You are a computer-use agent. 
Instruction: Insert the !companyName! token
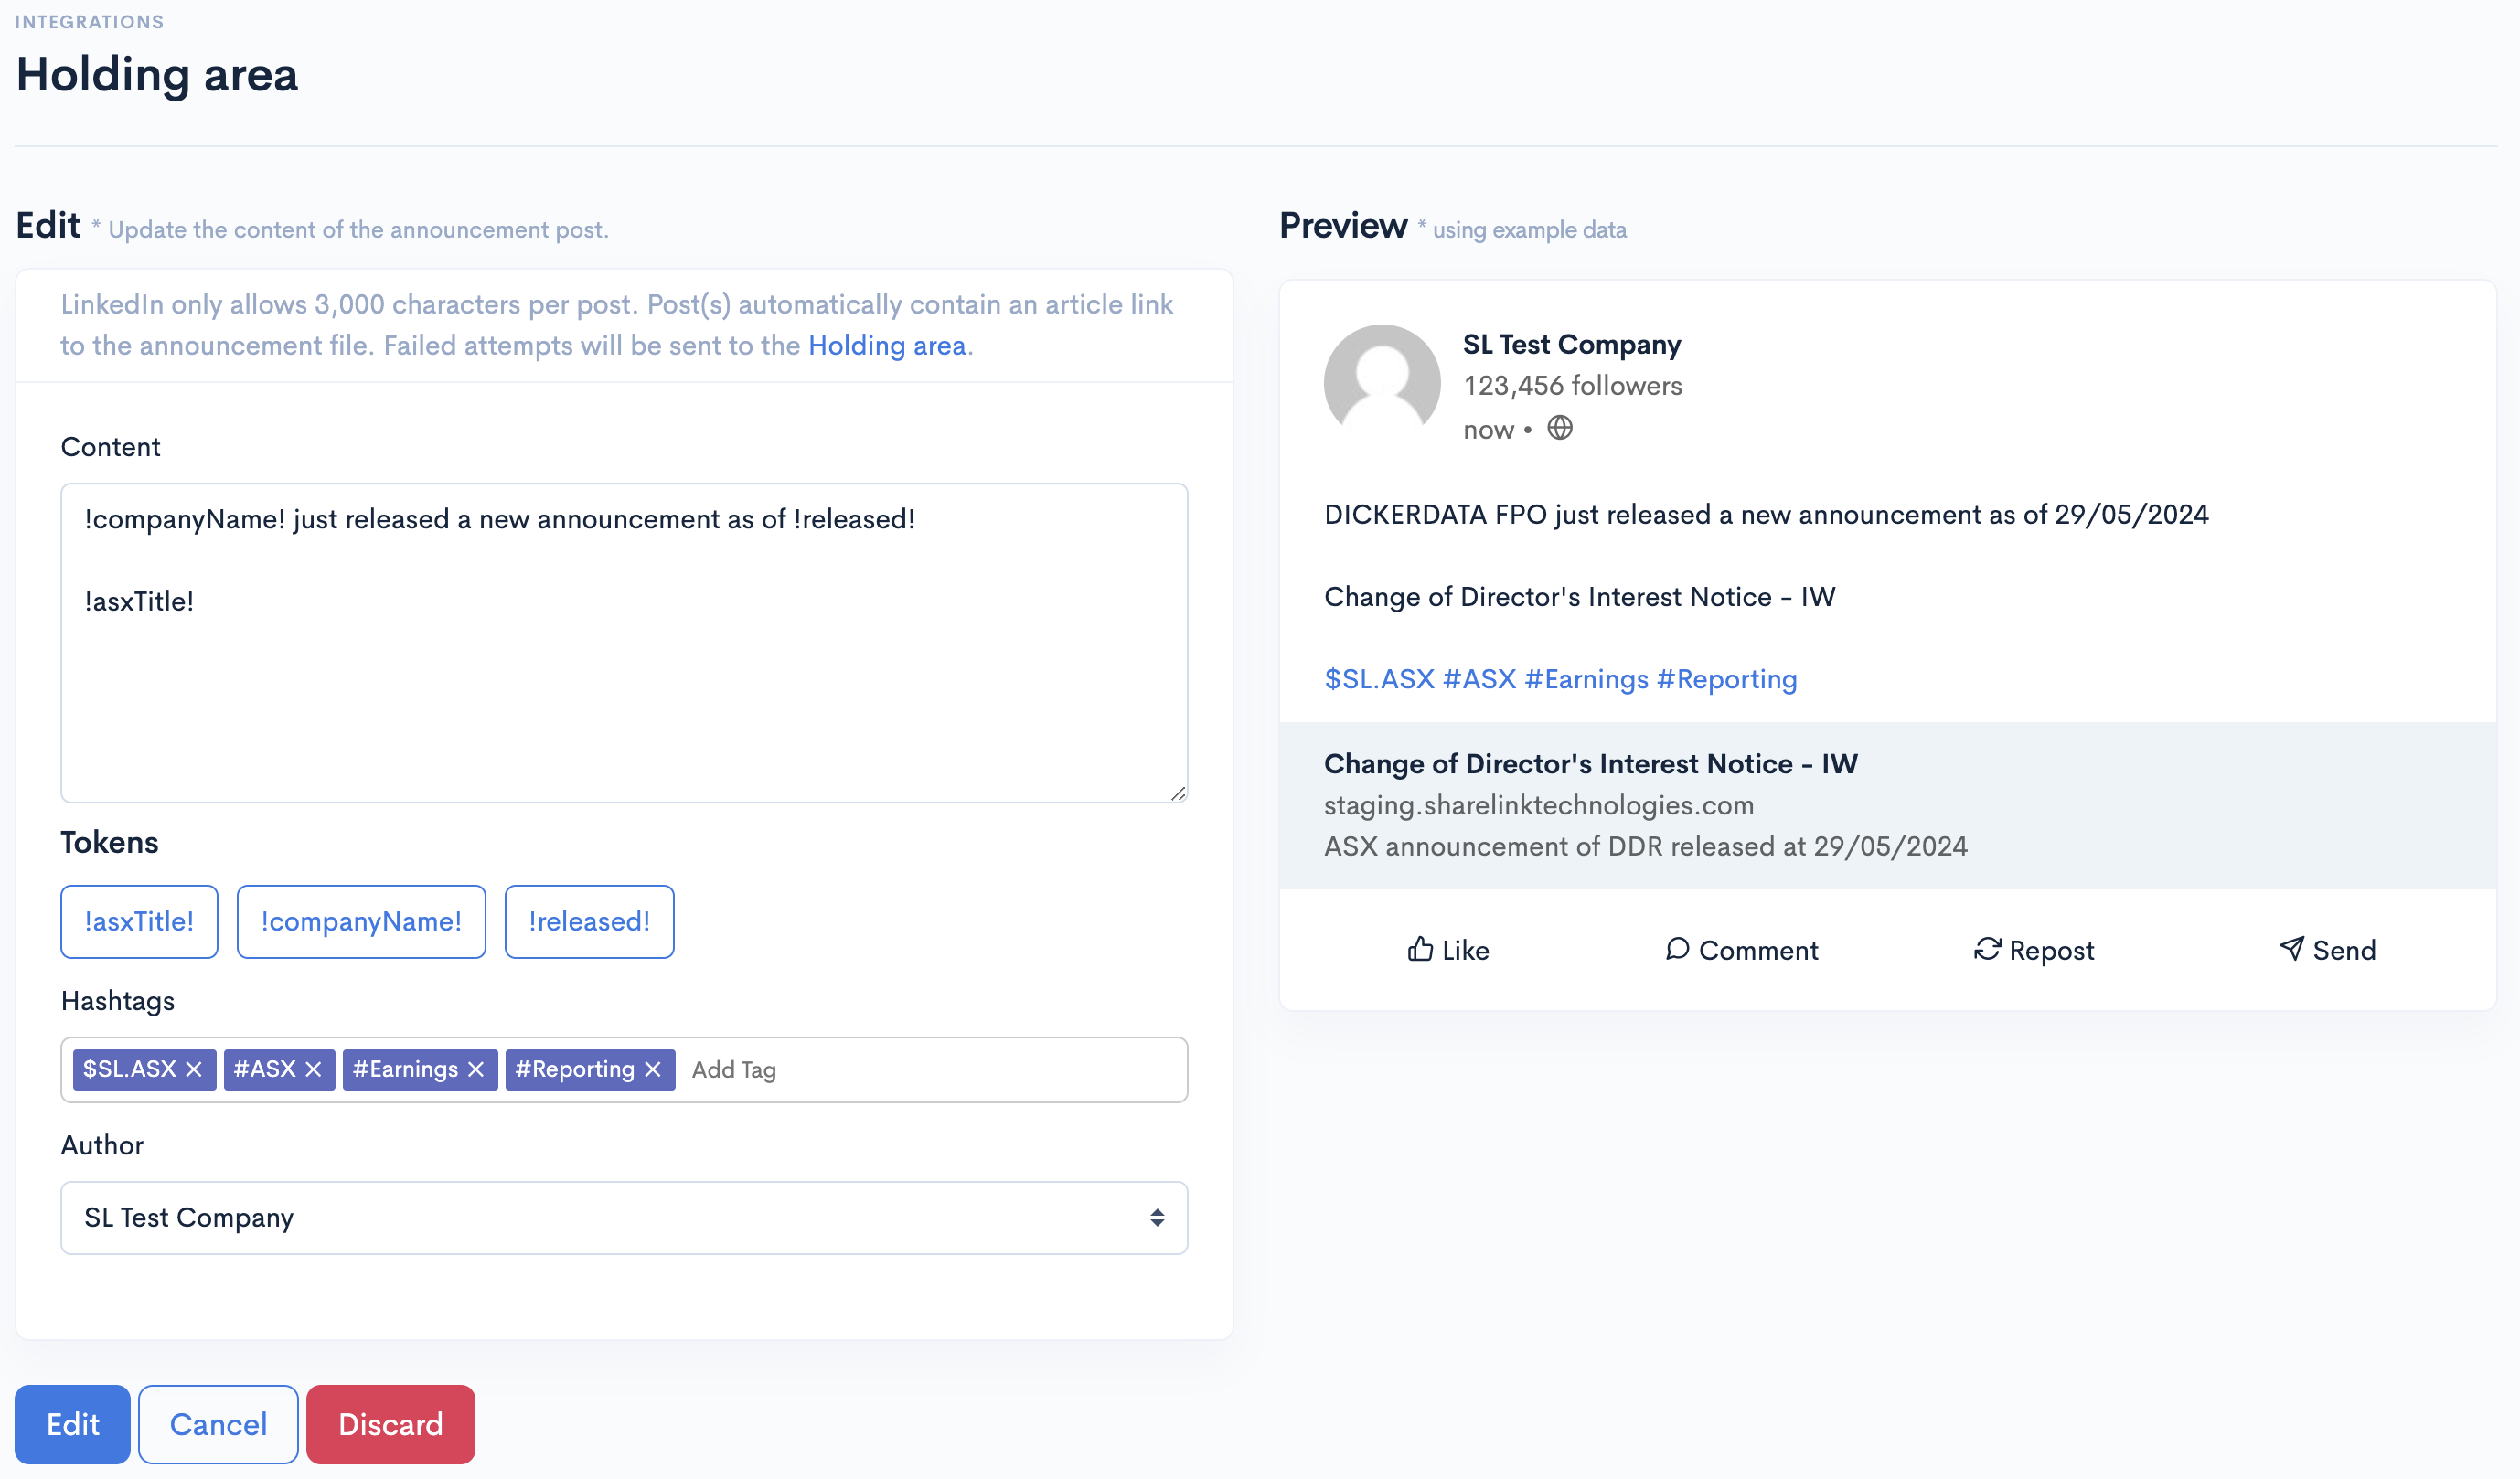pos(361,921)
